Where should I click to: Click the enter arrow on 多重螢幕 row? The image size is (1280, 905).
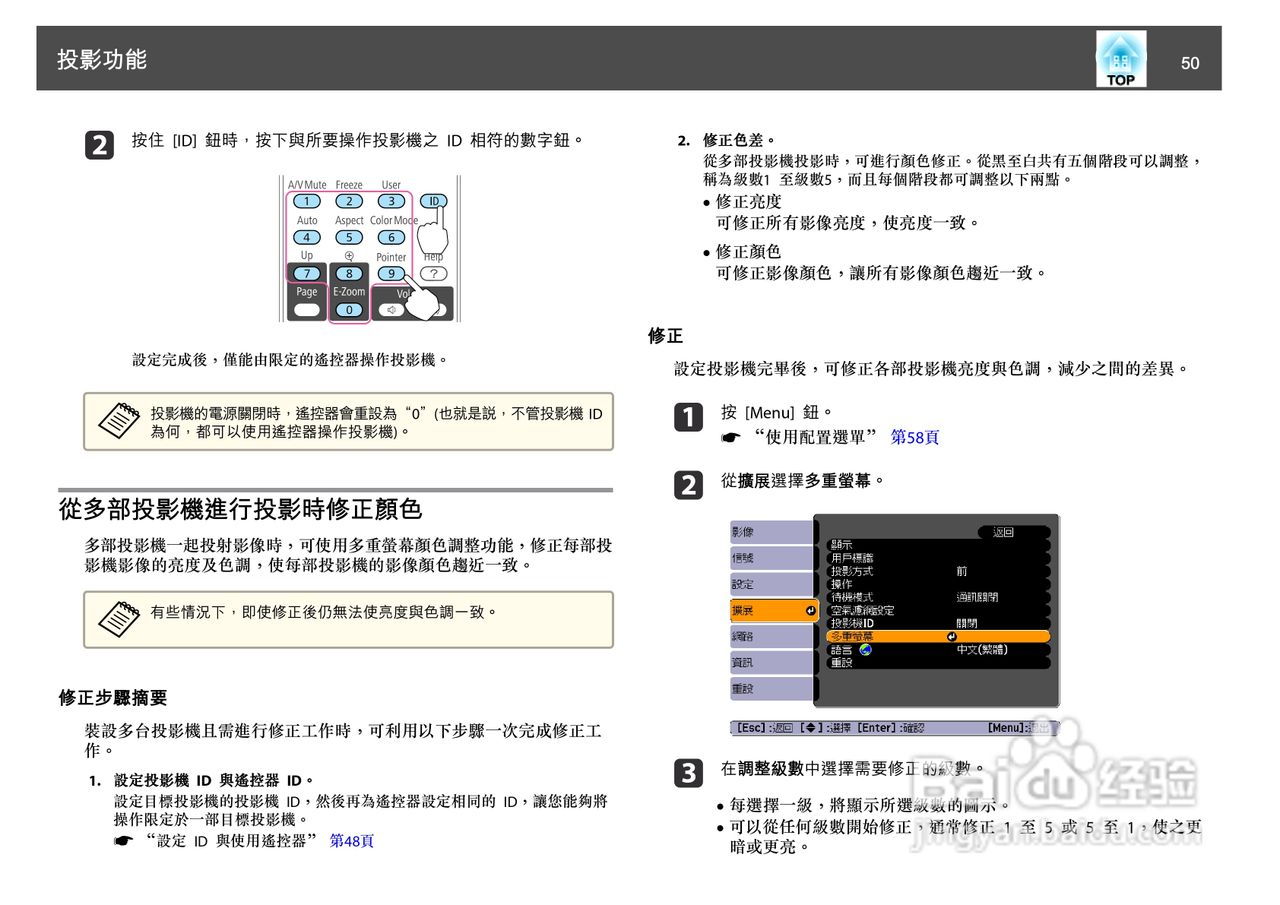coord(950,636)
